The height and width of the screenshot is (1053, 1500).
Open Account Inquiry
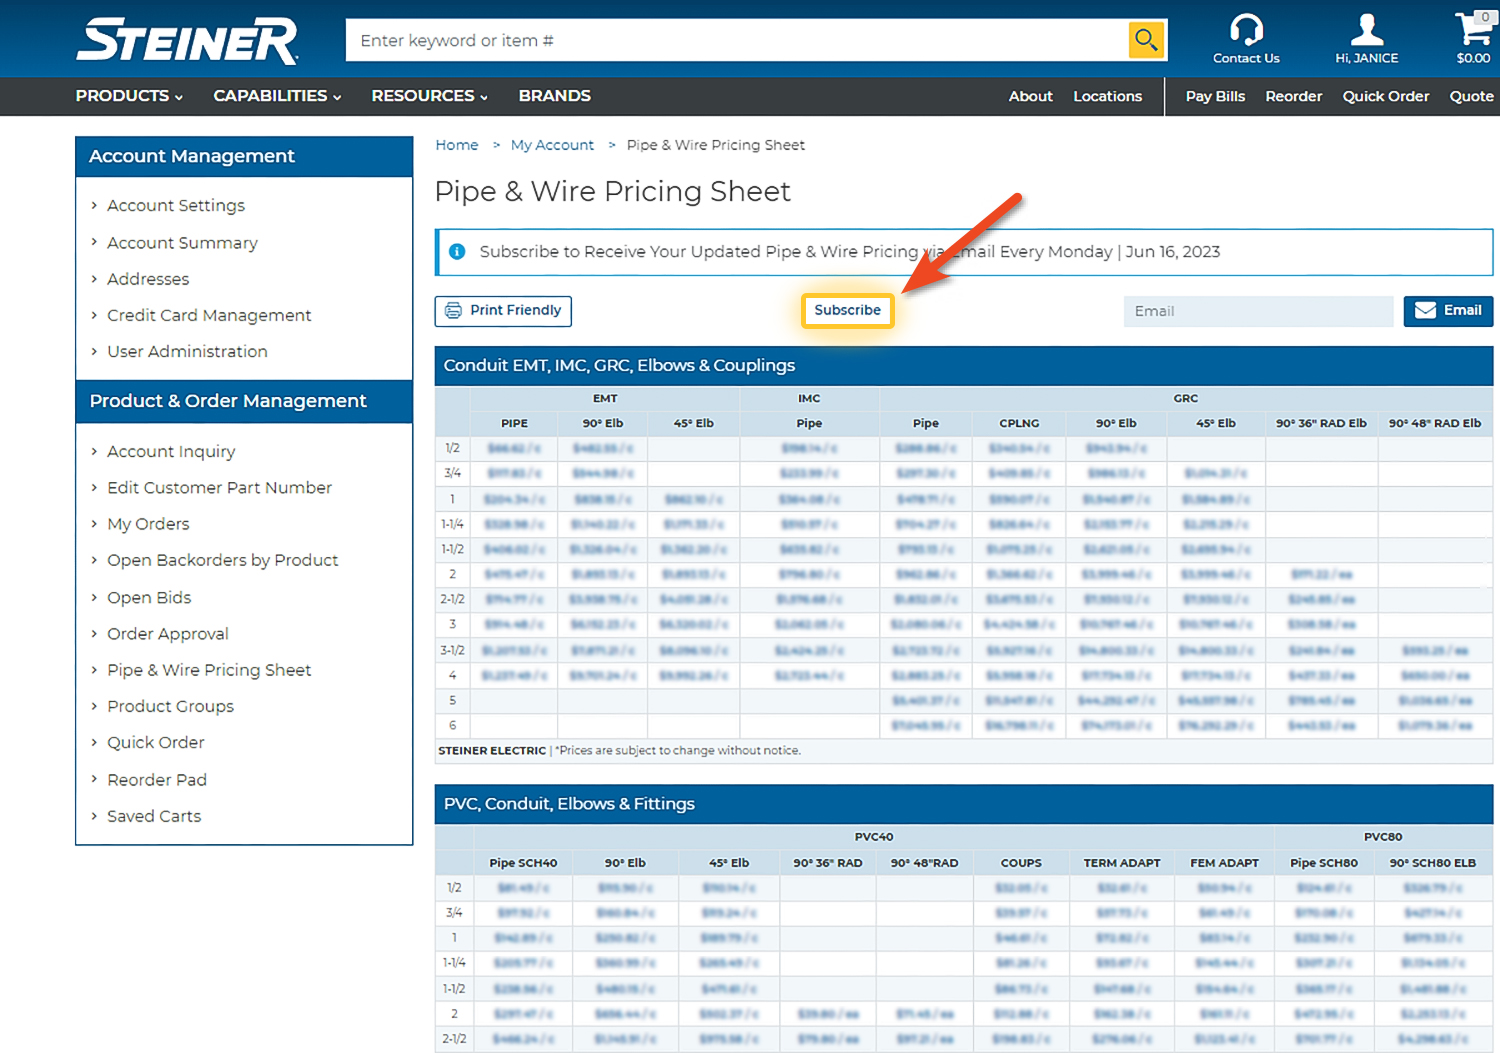pos(171,451)
